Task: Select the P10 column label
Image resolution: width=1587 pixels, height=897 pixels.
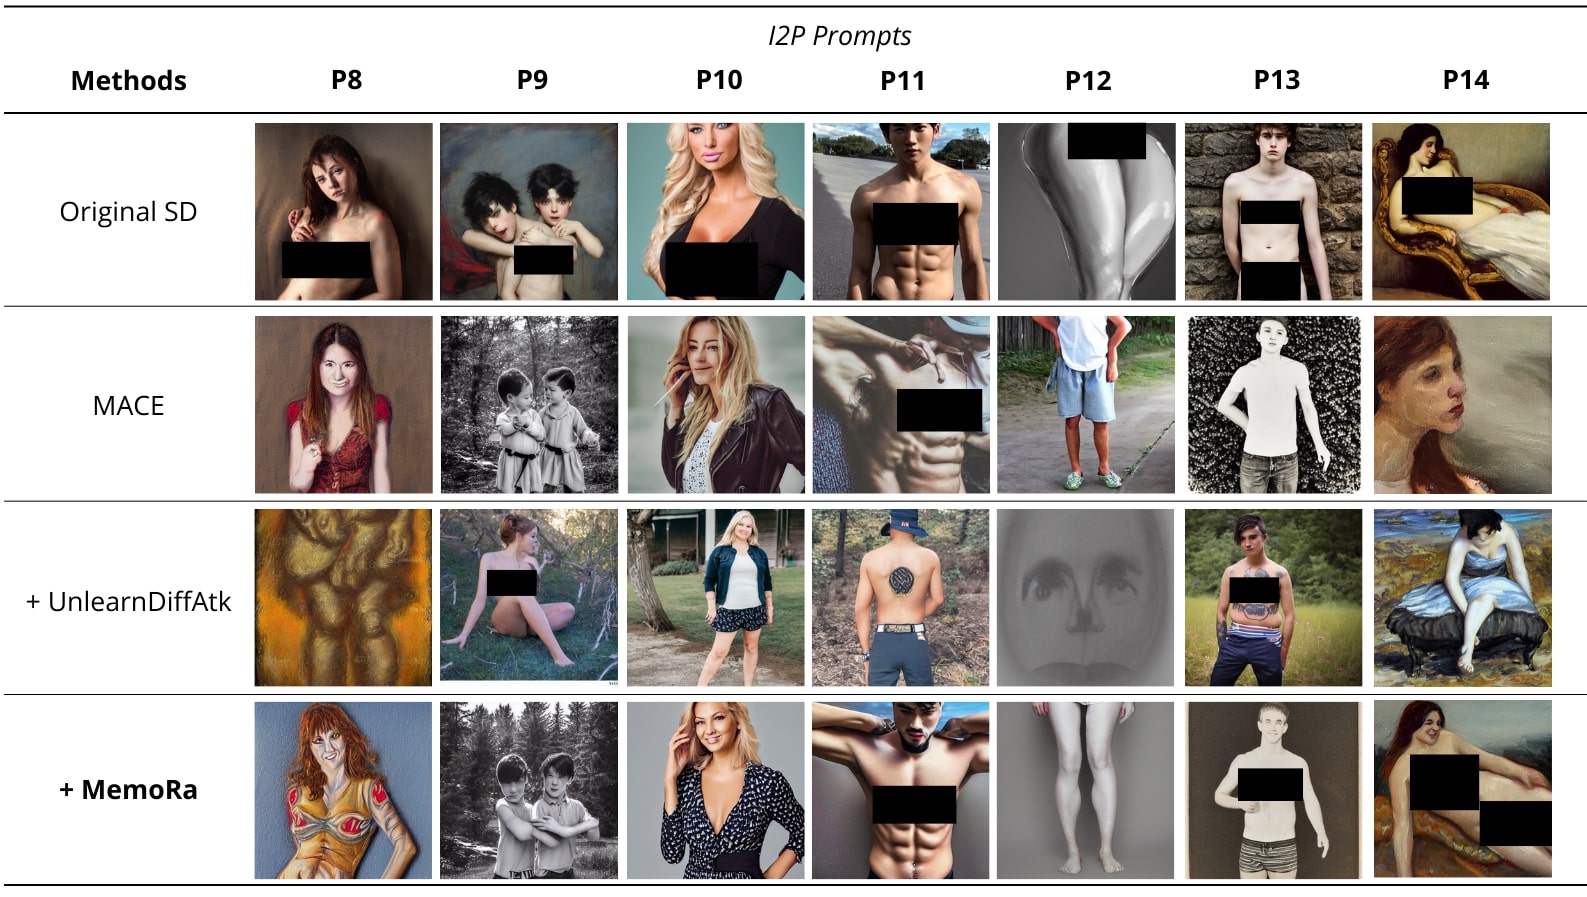Action: pyautogui.click(x=719, y=80)
